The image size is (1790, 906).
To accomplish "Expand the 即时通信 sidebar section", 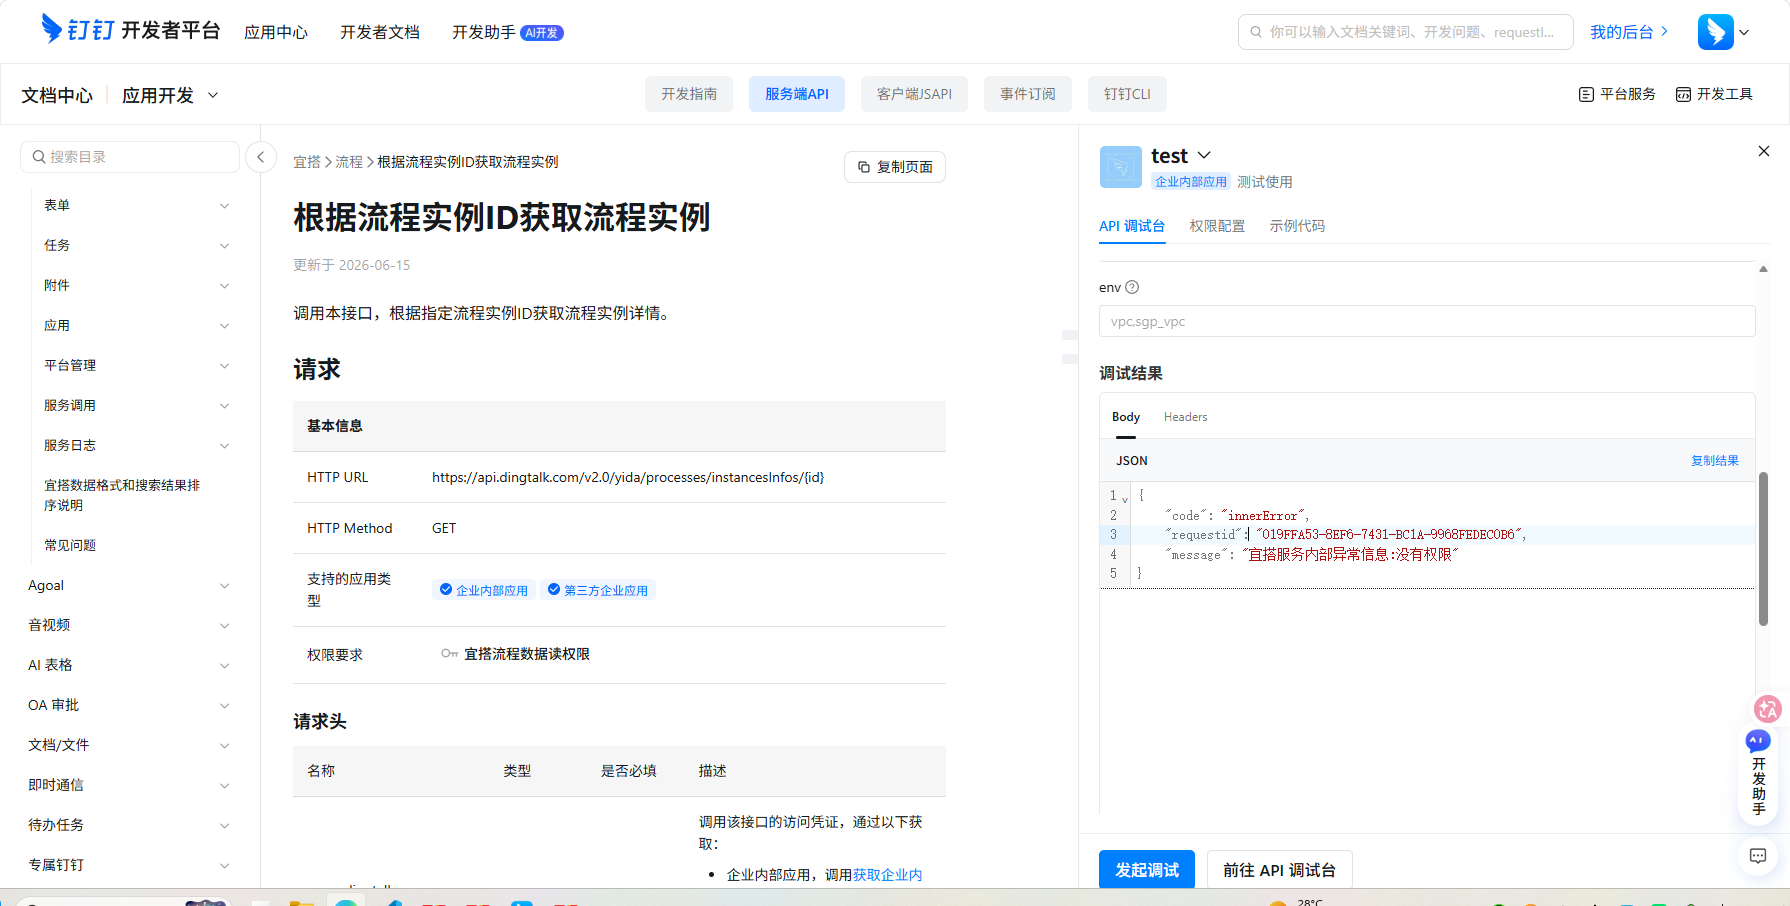I will [x=224, y=786].
